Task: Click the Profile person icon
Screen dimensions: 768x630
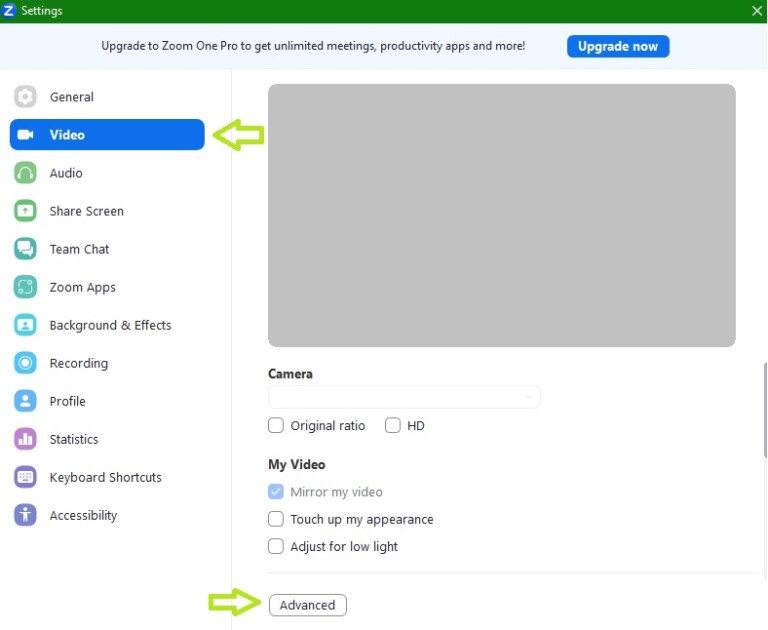Action: (x=25, y=401)
